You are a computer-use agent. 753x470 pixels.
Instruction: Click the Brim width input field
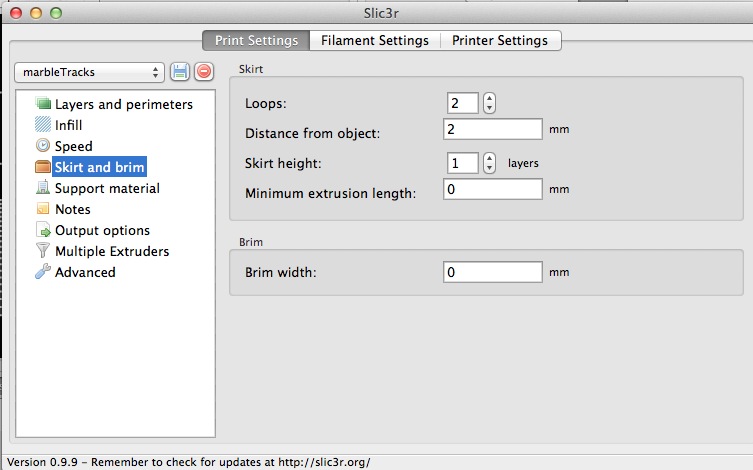[493, 272]
